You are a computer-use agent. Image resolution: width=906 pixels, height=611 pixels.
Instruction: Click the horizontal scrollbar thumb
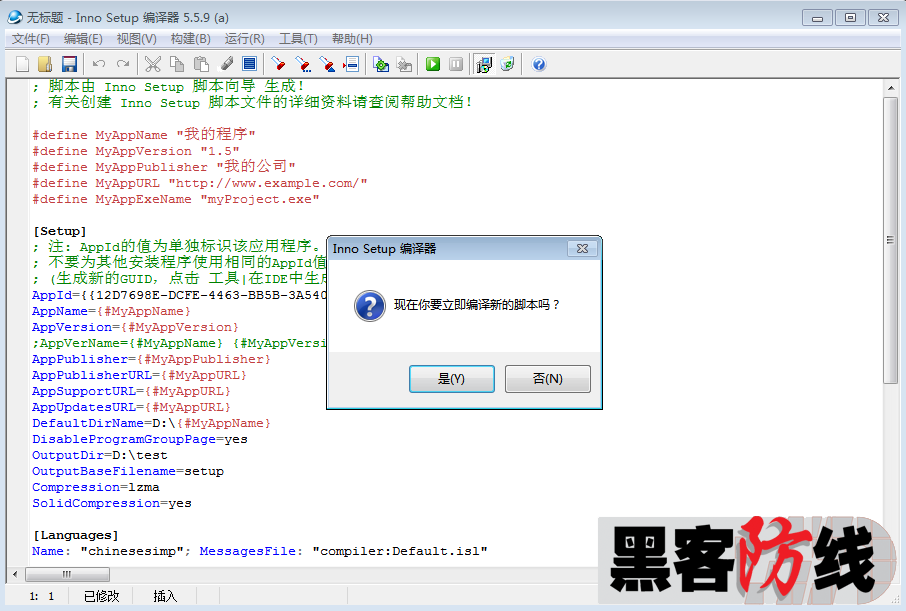pyautogui.click(x=67, y=575)
